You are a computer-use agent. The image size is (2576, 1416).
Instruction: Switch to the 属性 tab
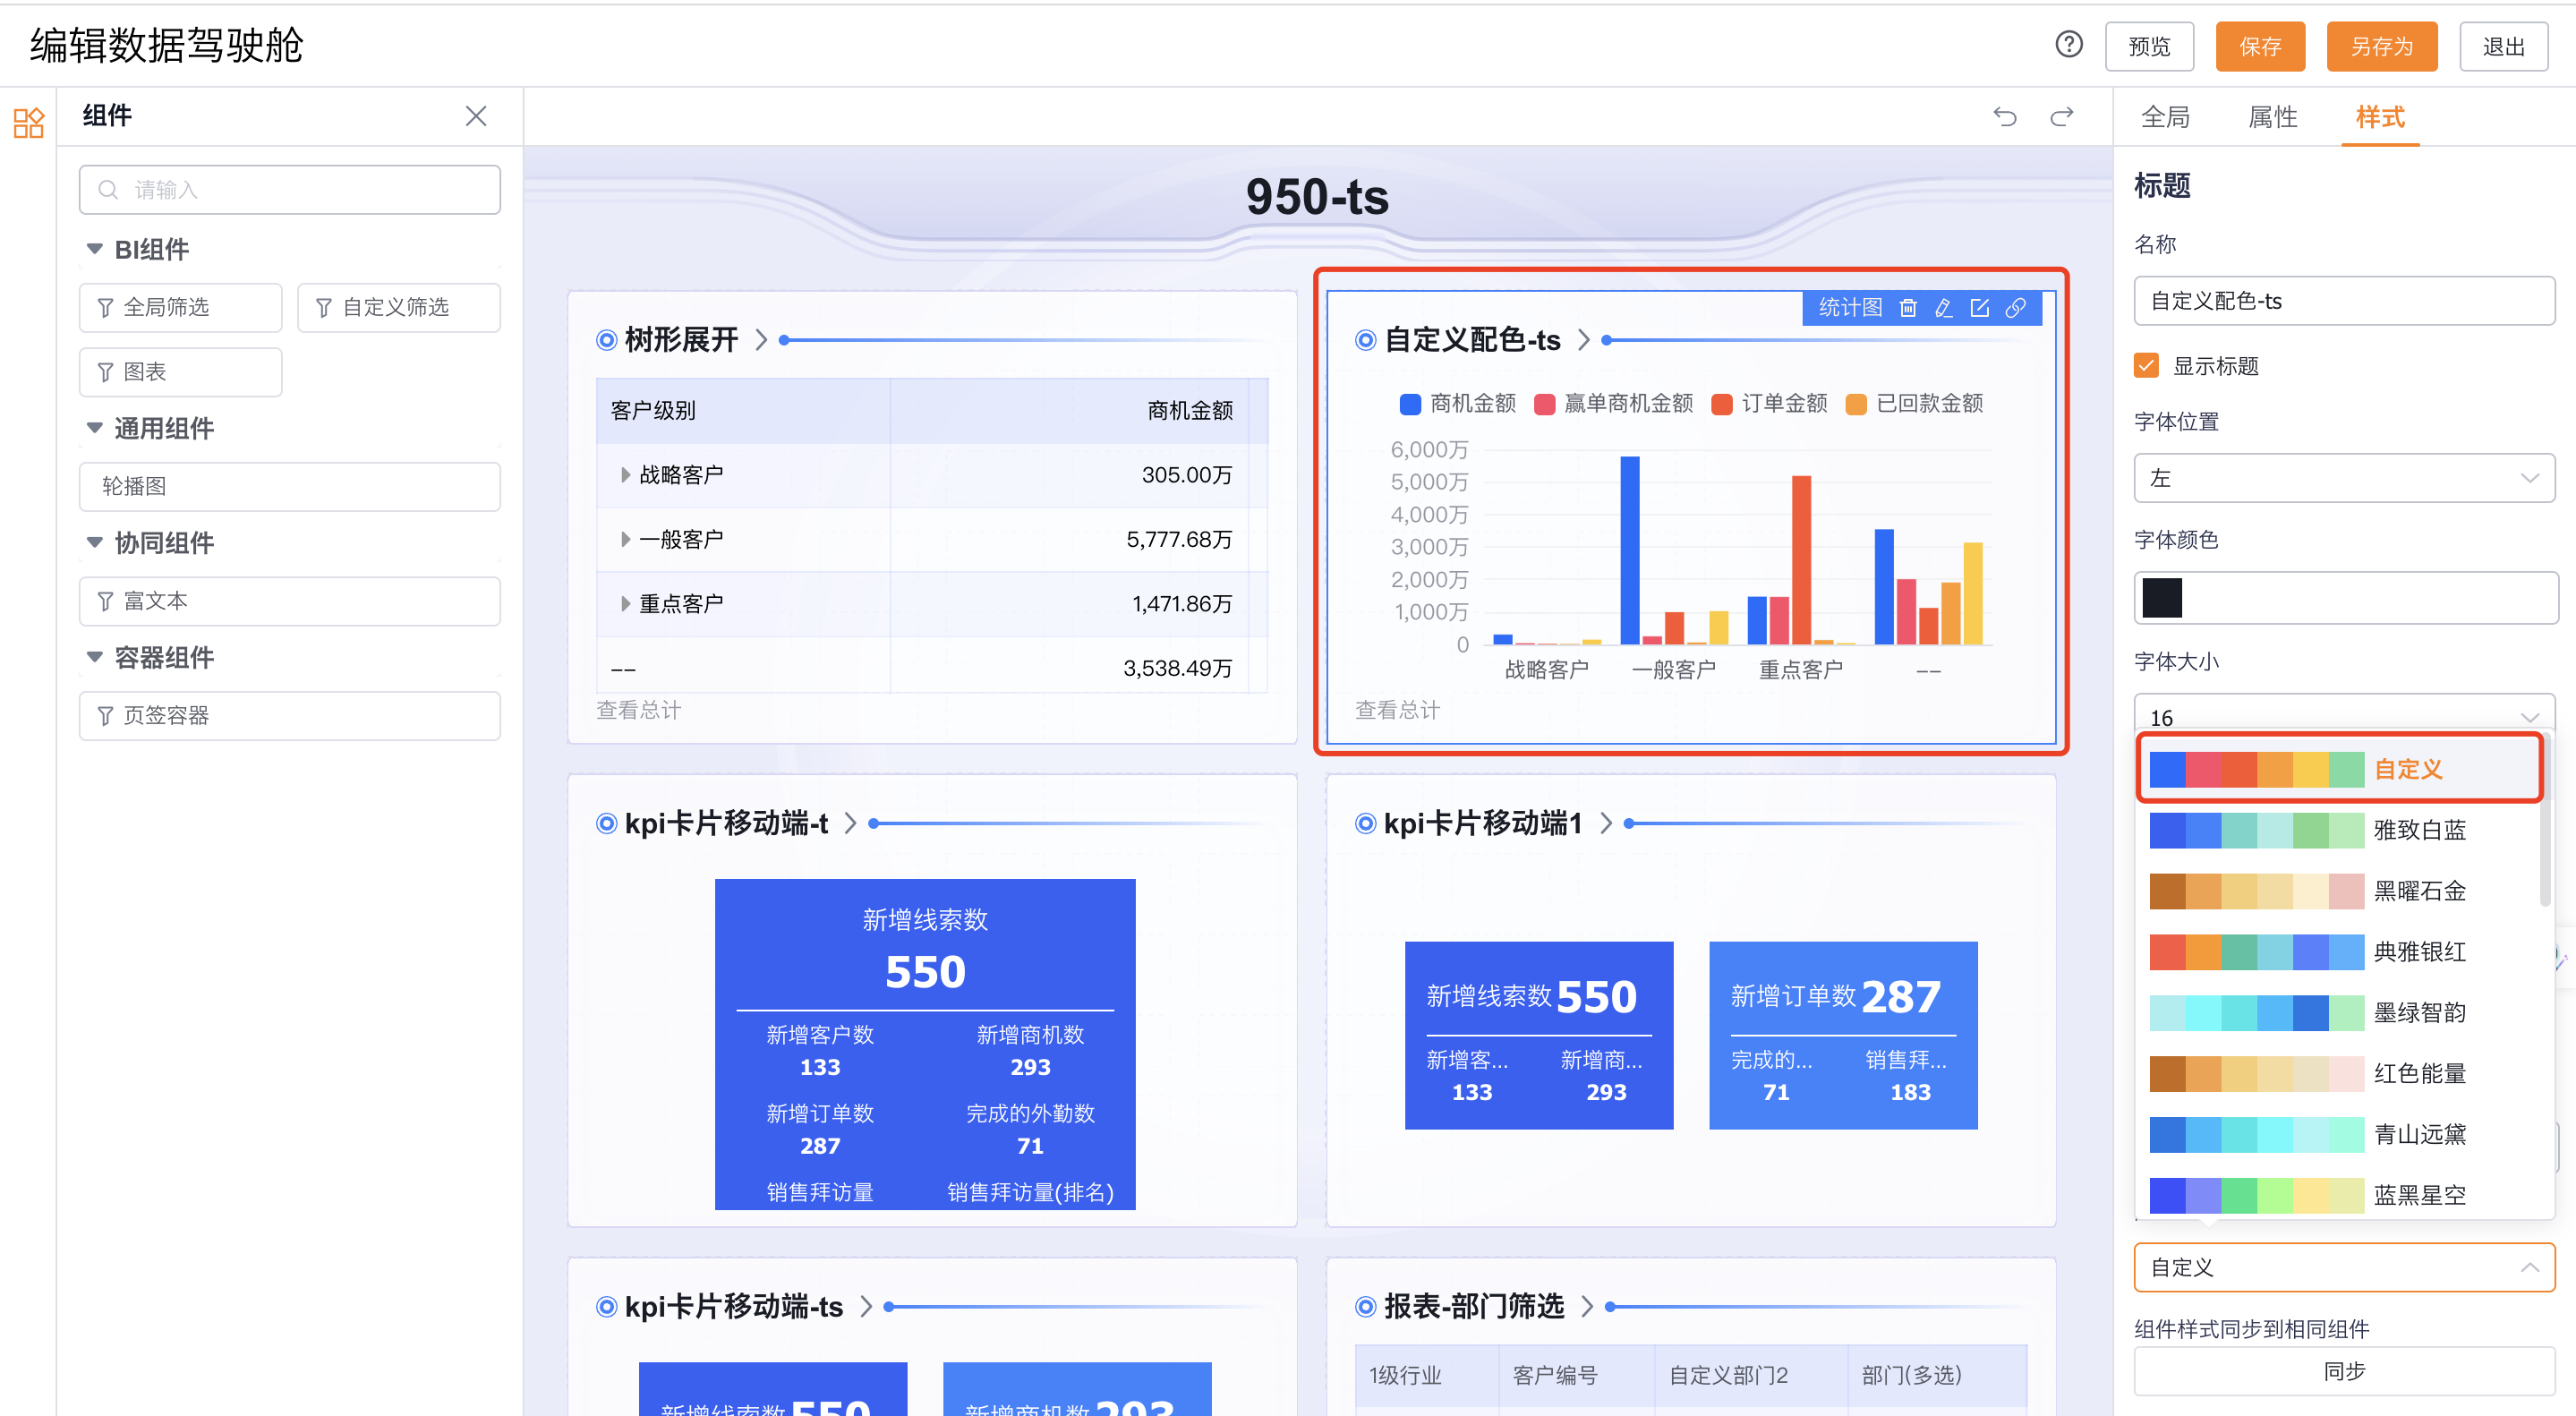[x=2272, y=117]
